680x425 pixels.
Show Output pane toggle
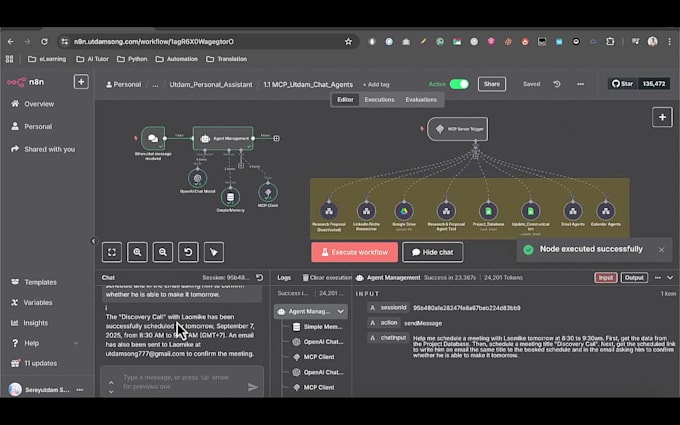point(634,278)
